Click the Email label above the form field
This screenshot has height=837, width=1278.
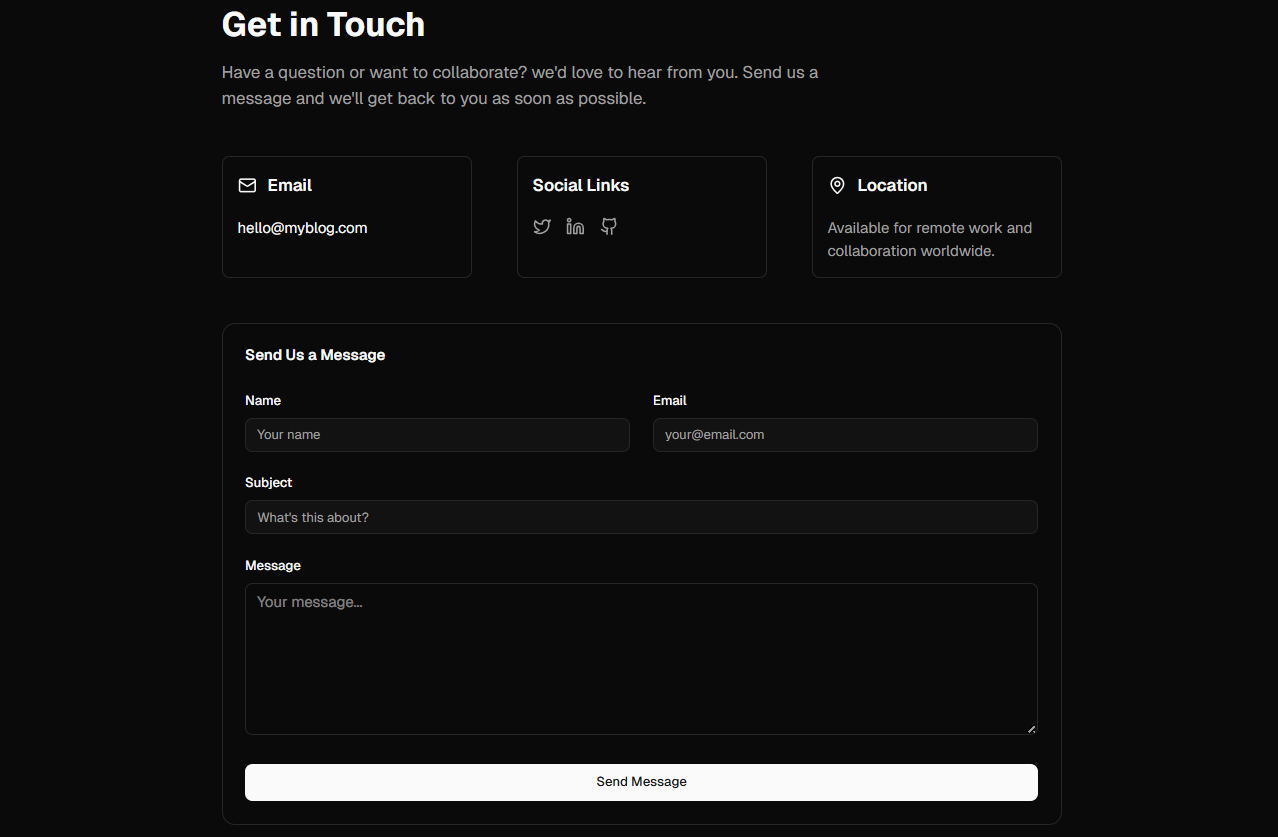670,400
